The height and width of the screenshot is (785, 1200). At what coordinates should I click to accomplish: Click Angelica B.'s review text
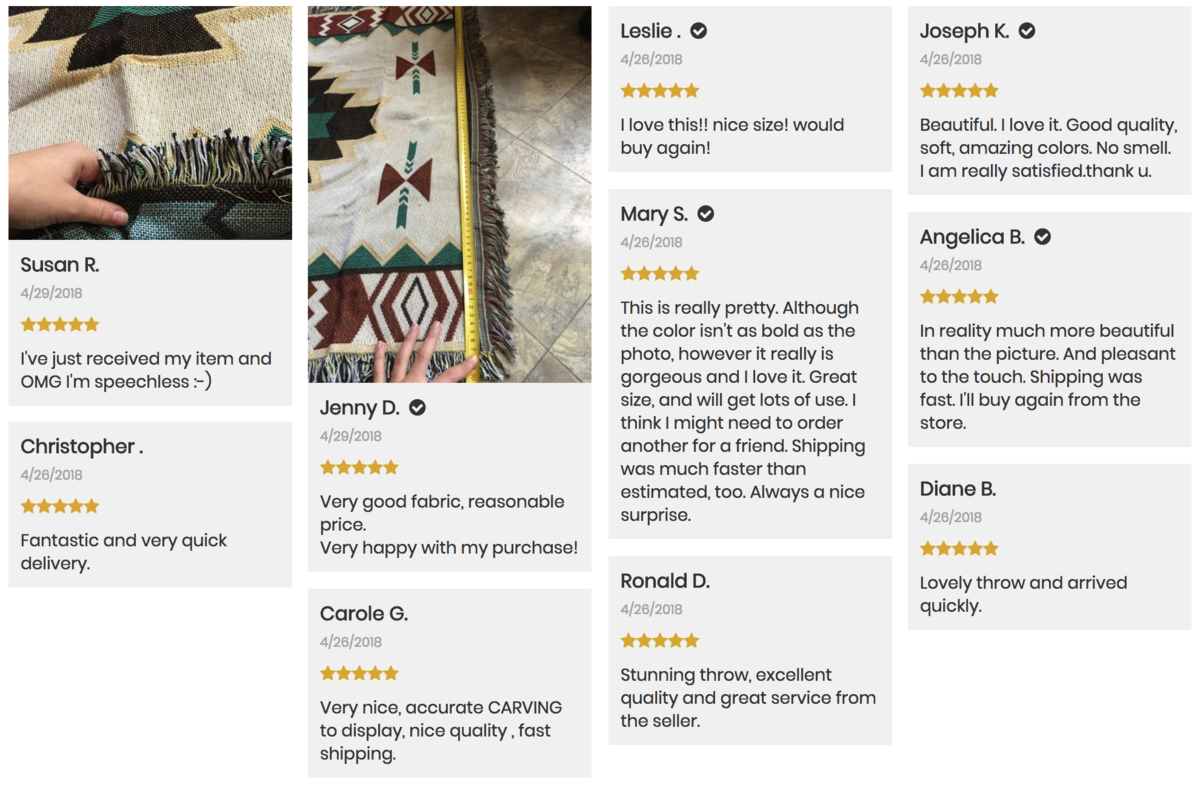click(x=1047, y=376)
